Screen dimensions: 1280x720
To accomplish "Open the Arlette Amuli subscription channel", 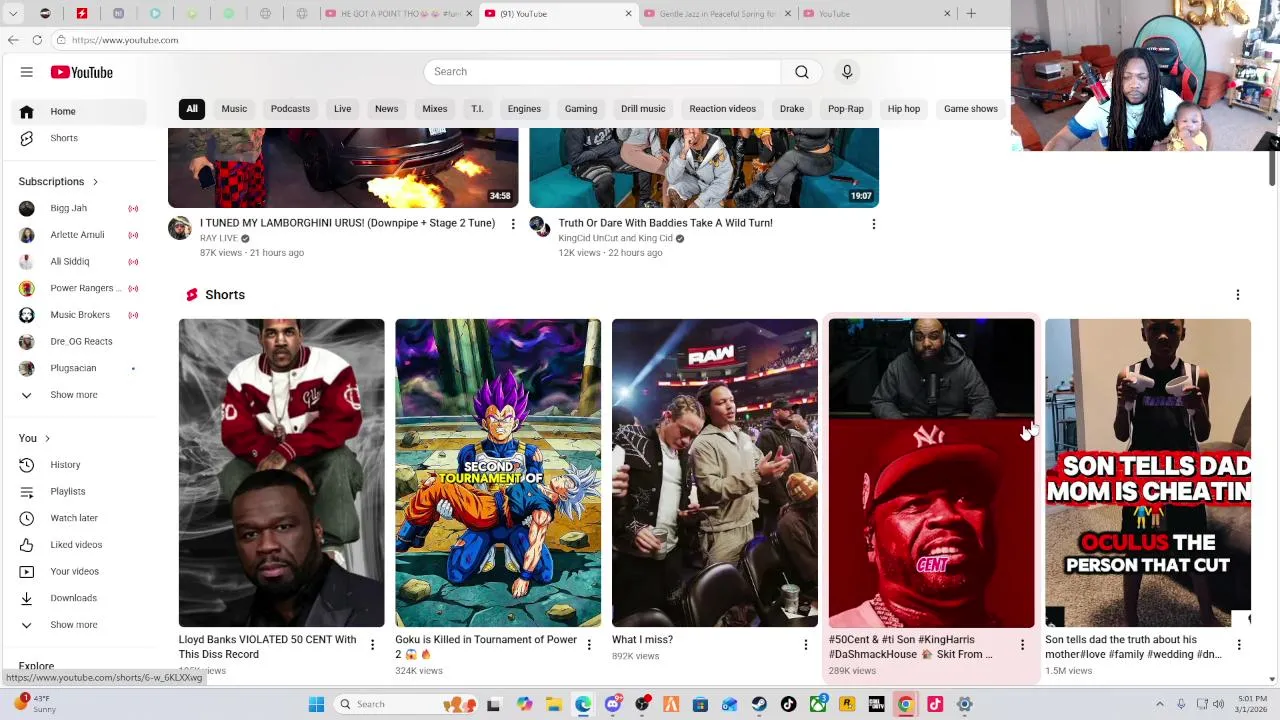I will click(x=78, y=235).
